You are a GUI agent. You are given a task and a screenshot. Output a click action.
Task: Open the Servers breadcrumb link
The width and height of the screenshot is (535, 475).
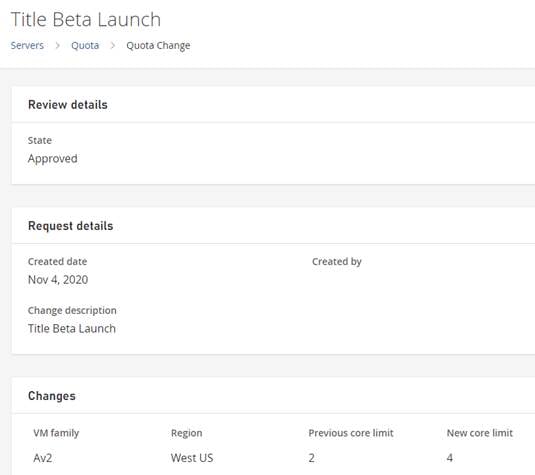(x=27, y=45)
